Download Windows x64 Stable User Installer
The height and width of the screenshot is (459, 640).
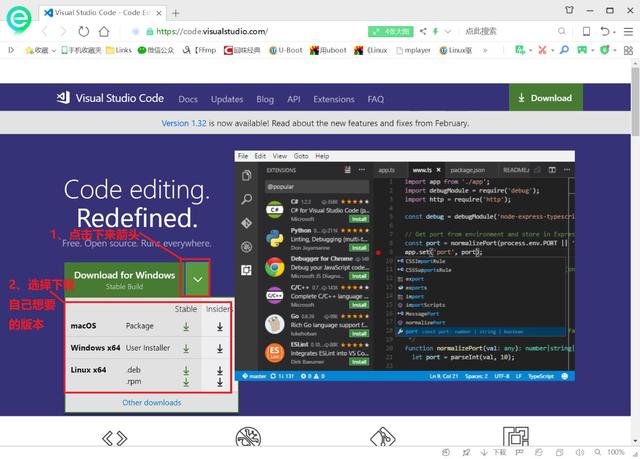coord(186,348)
